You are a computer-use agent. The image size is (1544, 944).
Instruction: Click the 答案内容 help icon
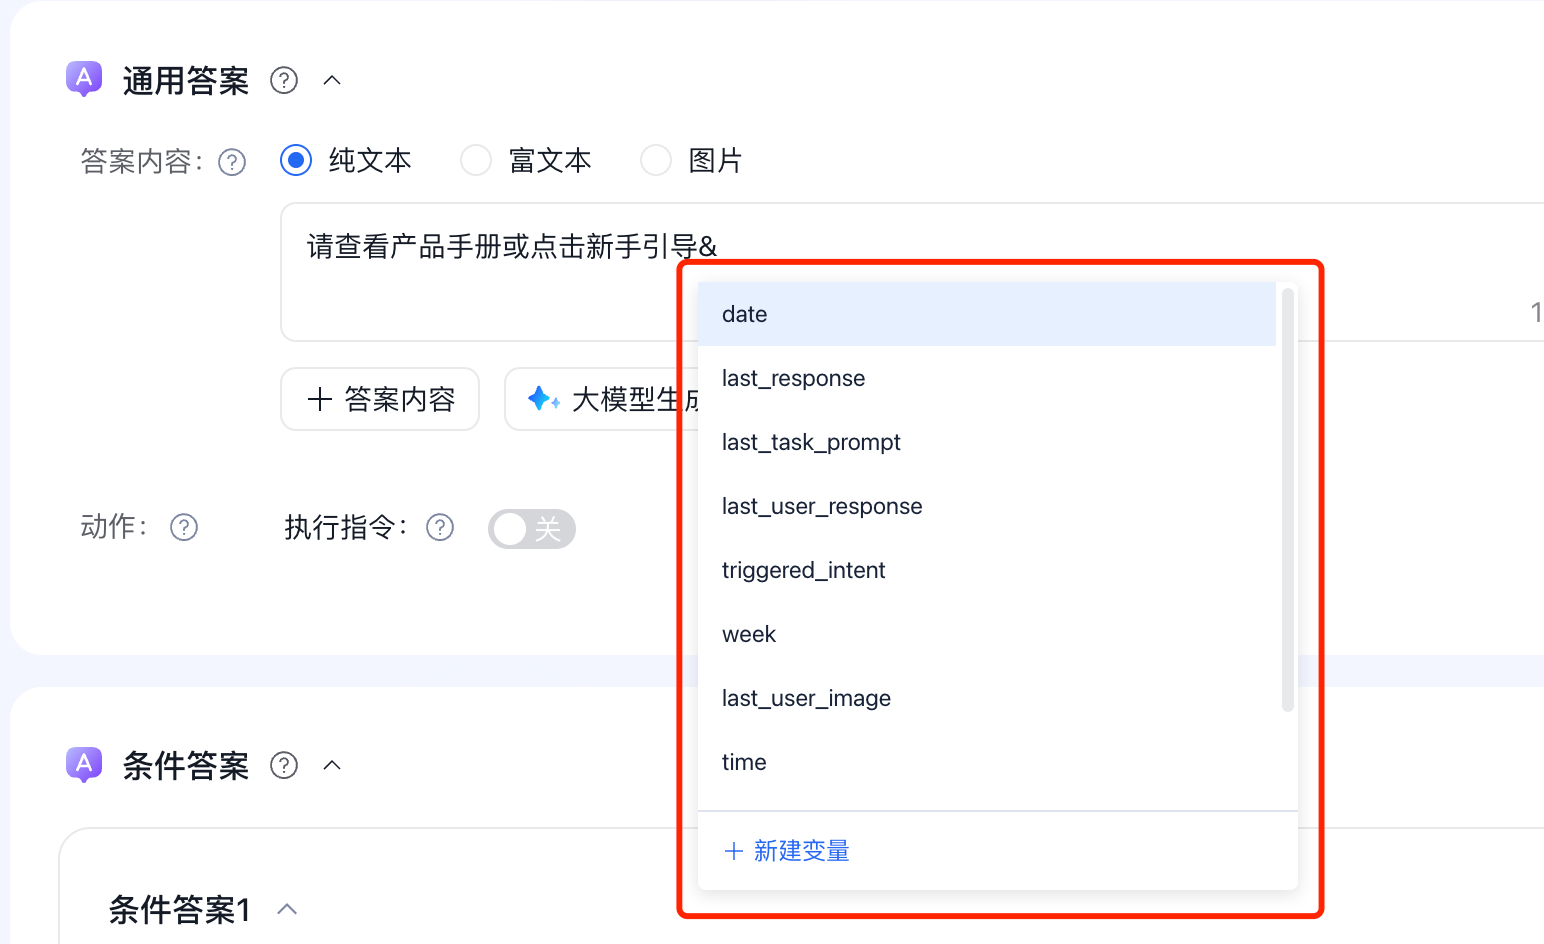point(231,161)
